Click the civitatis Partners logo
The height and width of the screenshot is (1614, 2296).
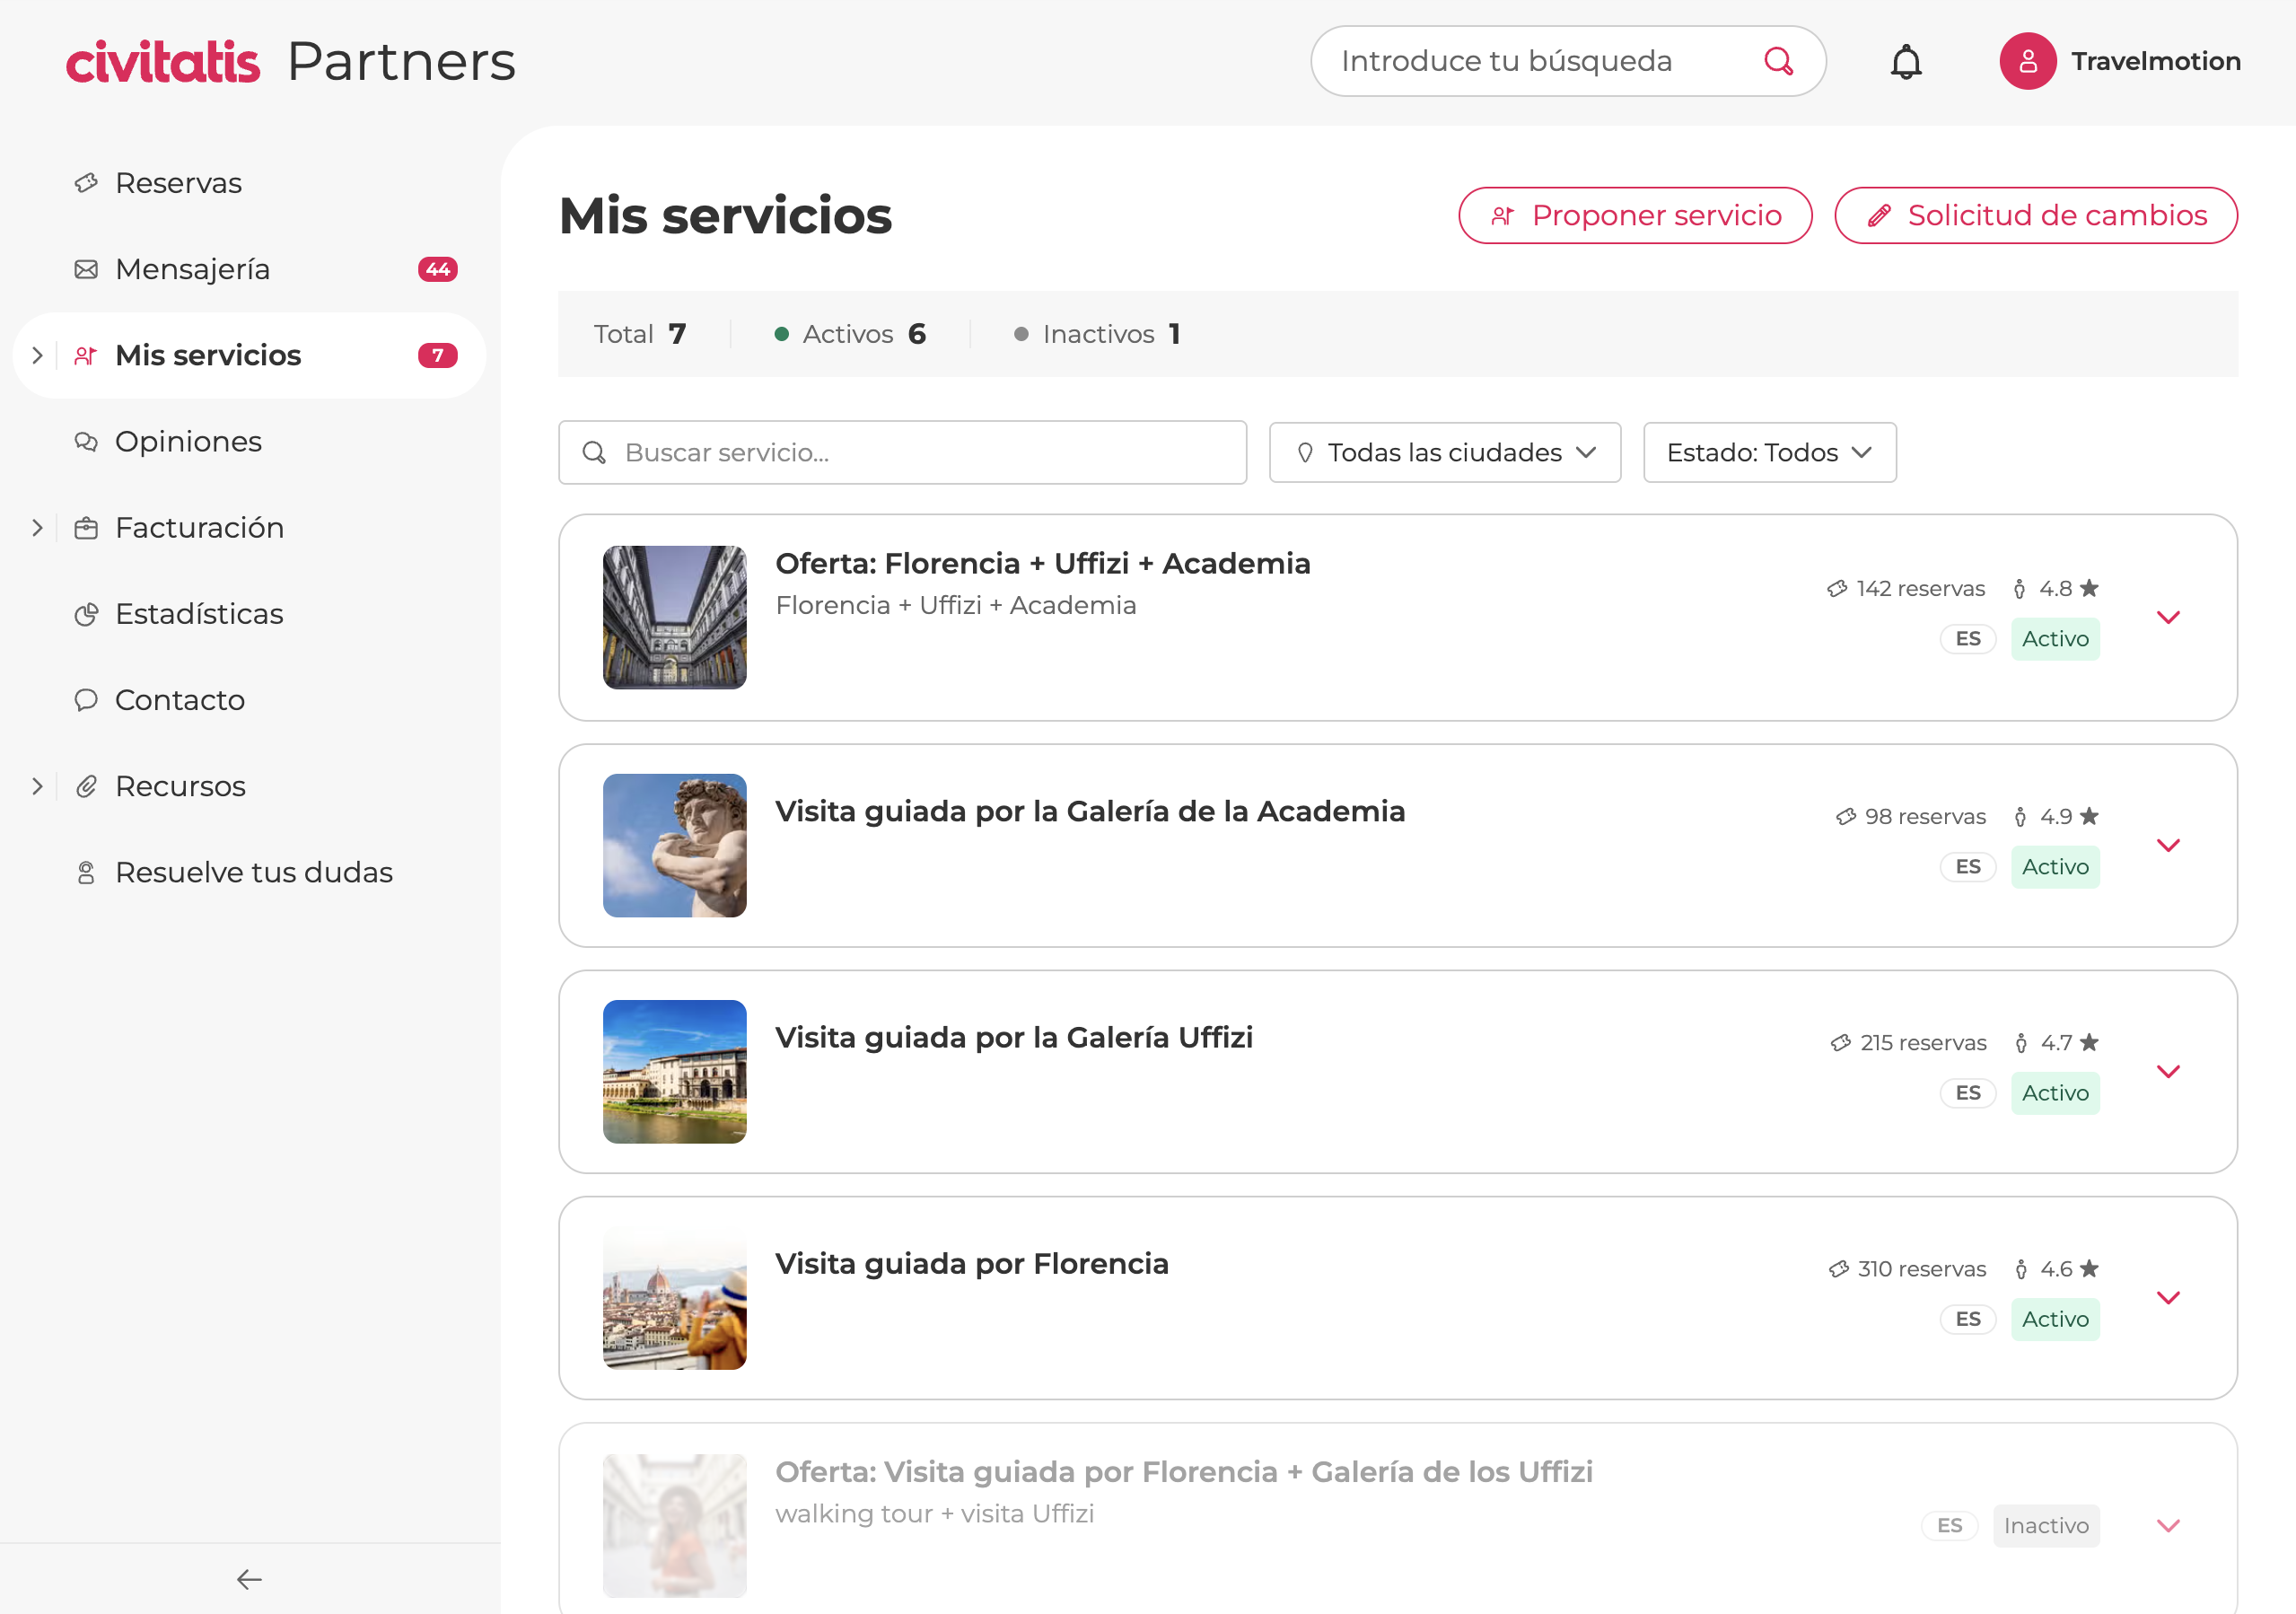tap(291, 62)
